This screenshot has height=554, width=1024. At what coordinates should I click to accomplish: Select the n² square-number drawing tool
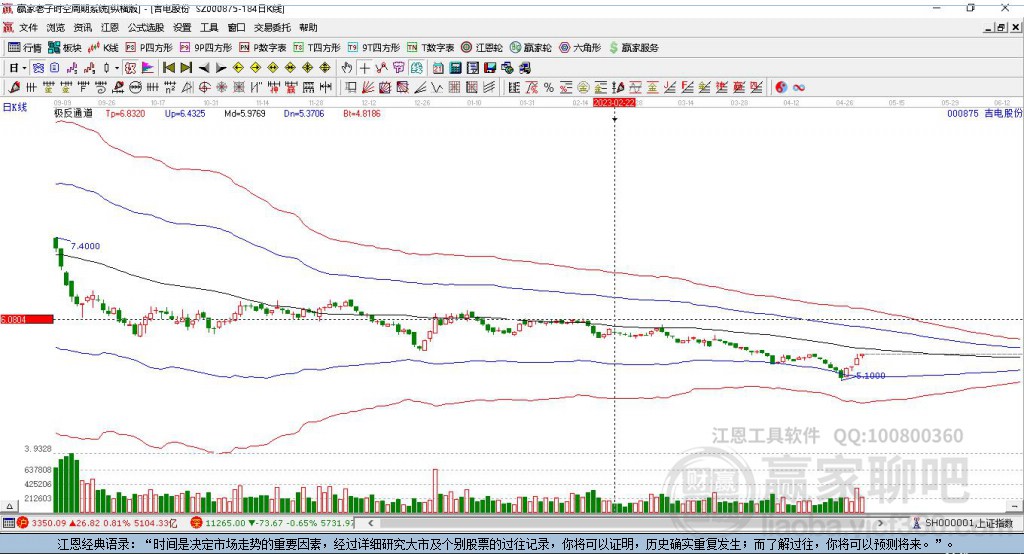tap(170, 88)
